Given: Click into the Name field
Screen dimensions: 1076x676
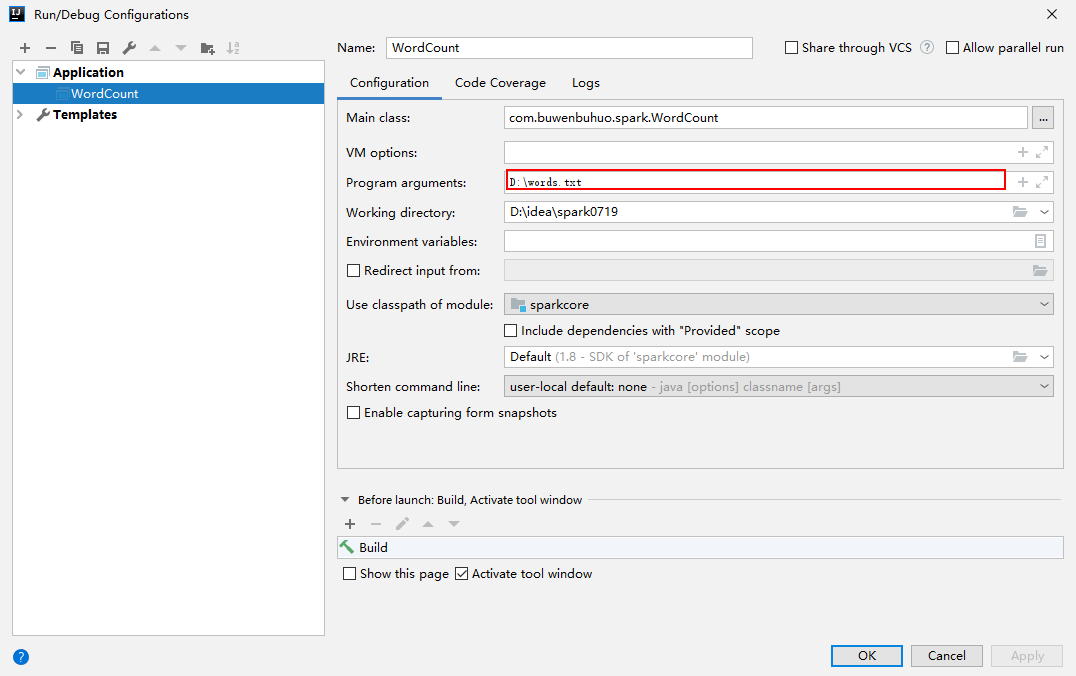Looking at the screenshot, I should tap(569, 47).
